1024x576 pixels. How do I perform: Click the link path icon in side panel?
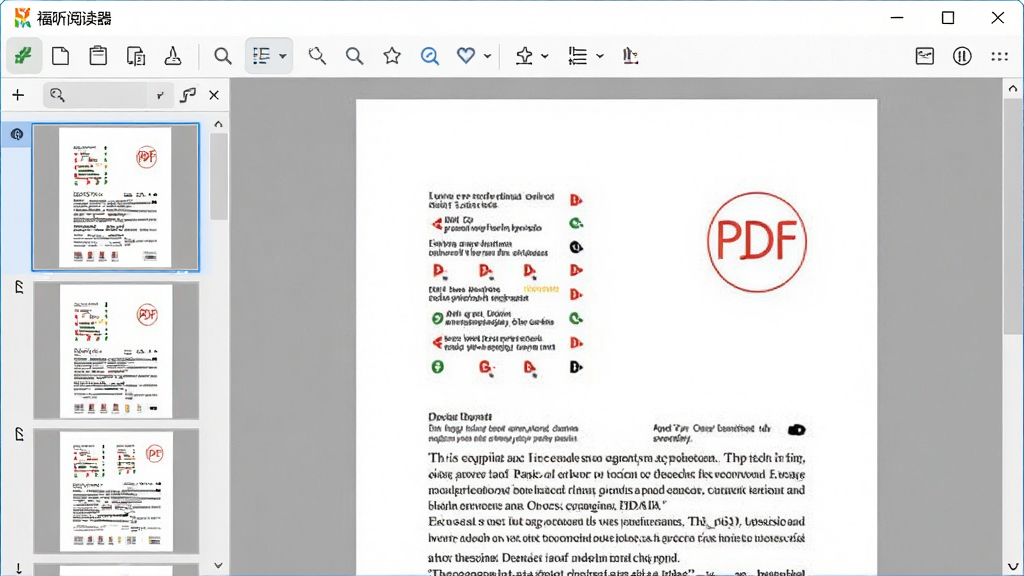coord(188,95)
